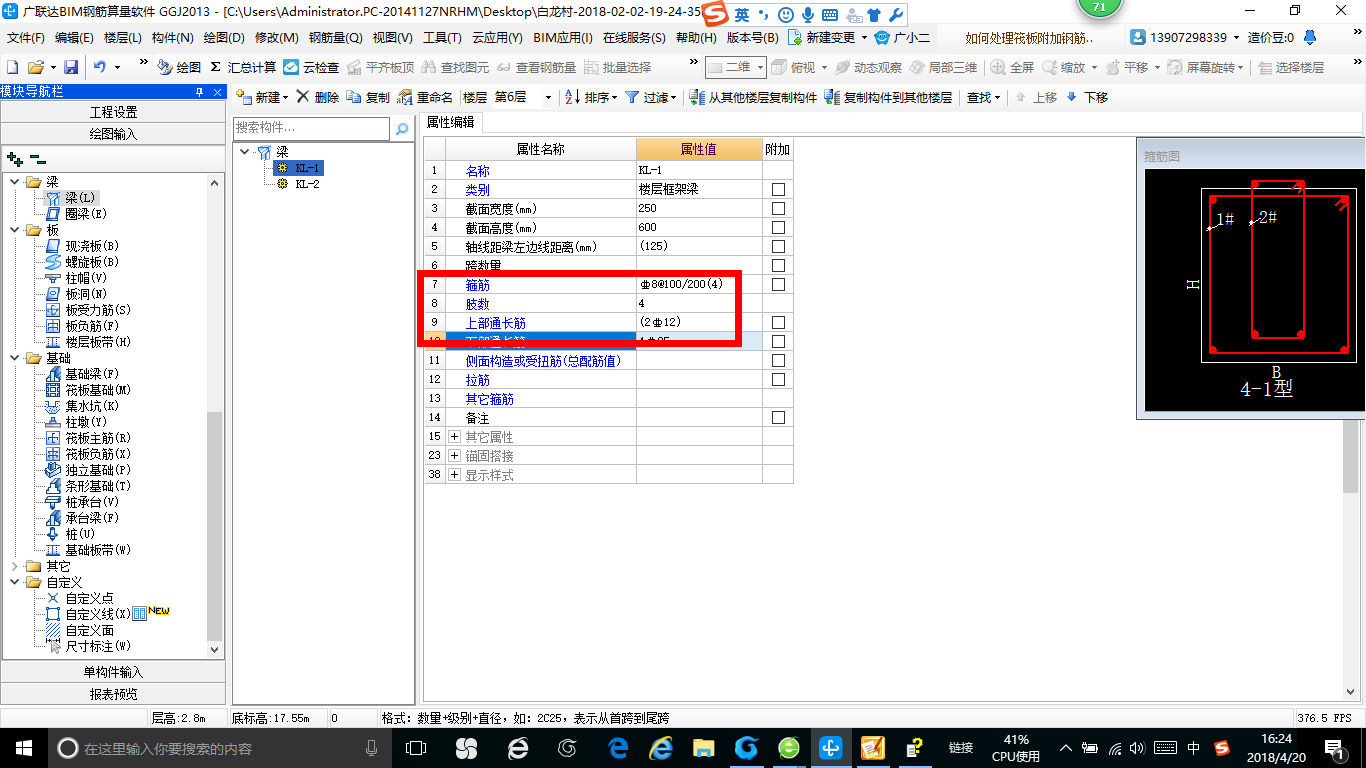The height and width of the screenshot is (768, 1366).
Task: Click 重命名 rename button
Action: 425,97
